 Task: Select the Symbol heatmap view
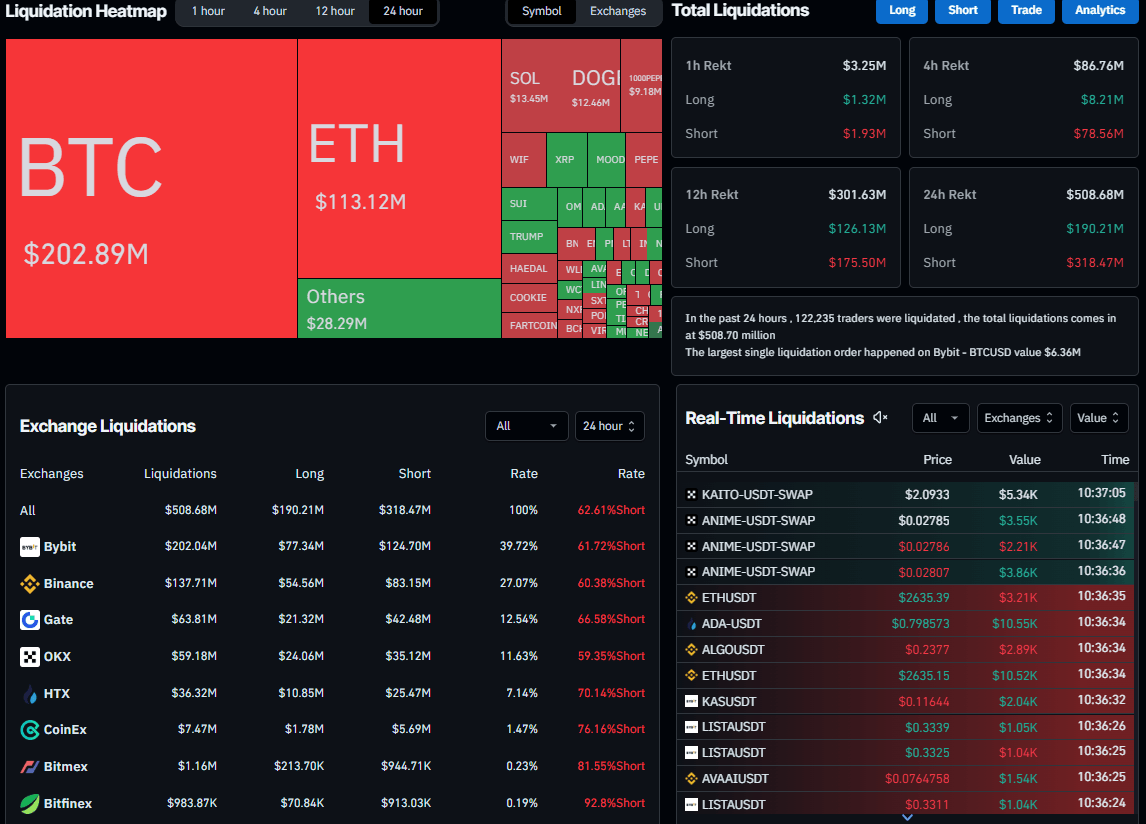click(x=542, y=11)
